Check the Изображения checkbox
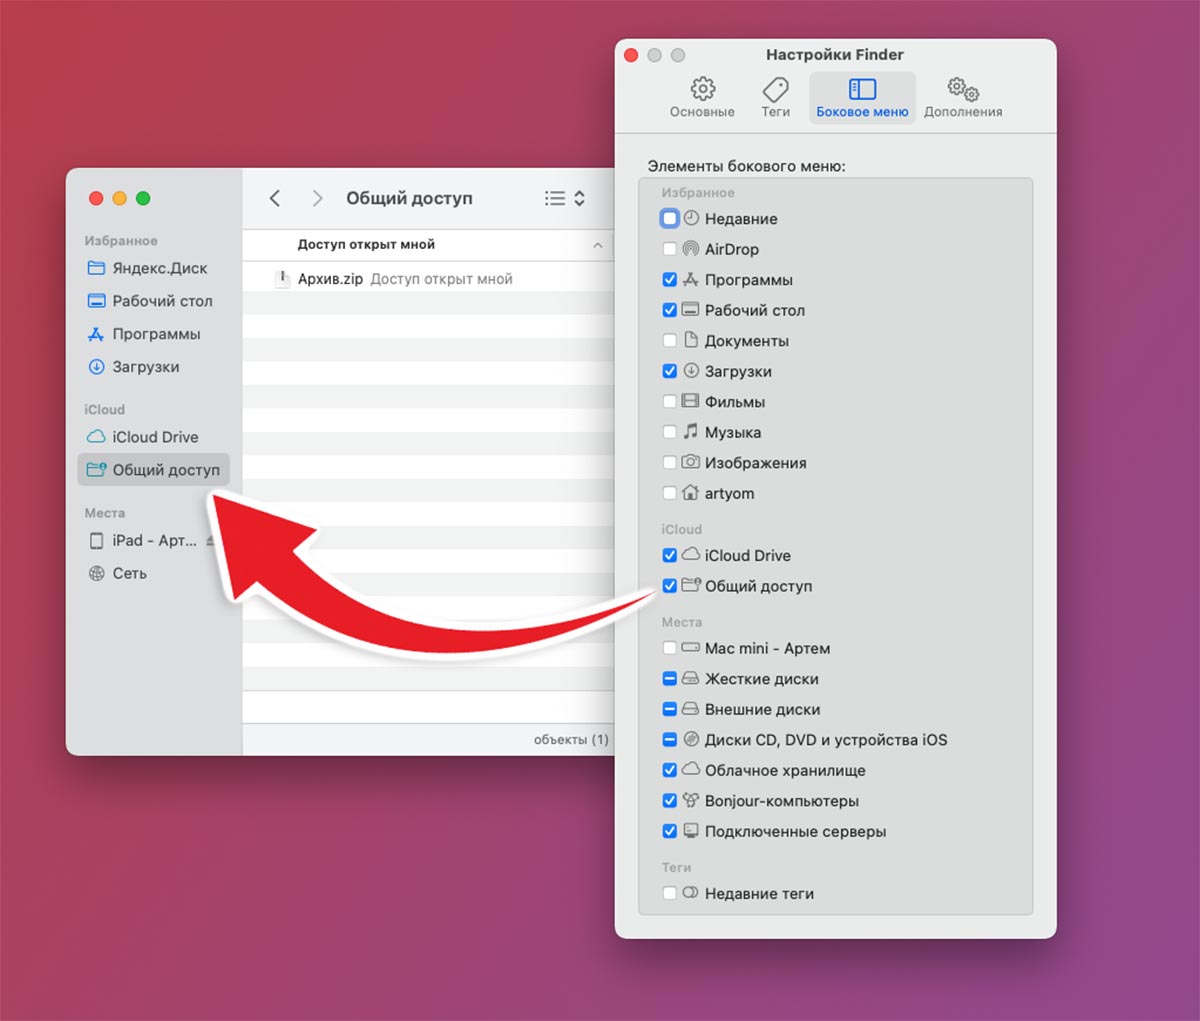Viewport: 1200px width, 1021px height. tap(670, 463)
